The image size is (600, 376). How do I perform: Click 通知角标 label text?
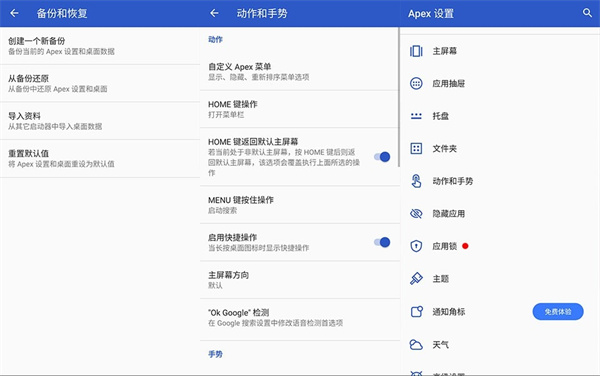pyautogui.click(x=448, y=312)
